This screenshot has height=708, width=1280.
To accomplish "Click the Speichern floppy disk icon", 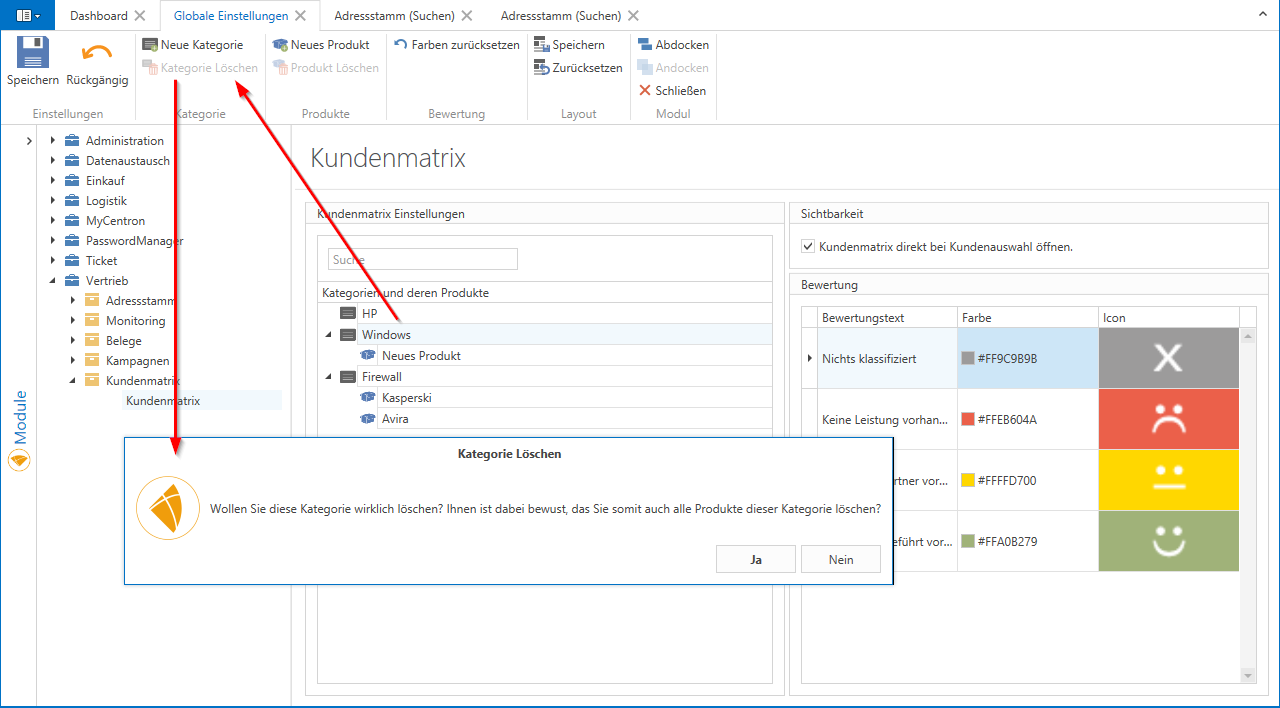I will point(33,53).
